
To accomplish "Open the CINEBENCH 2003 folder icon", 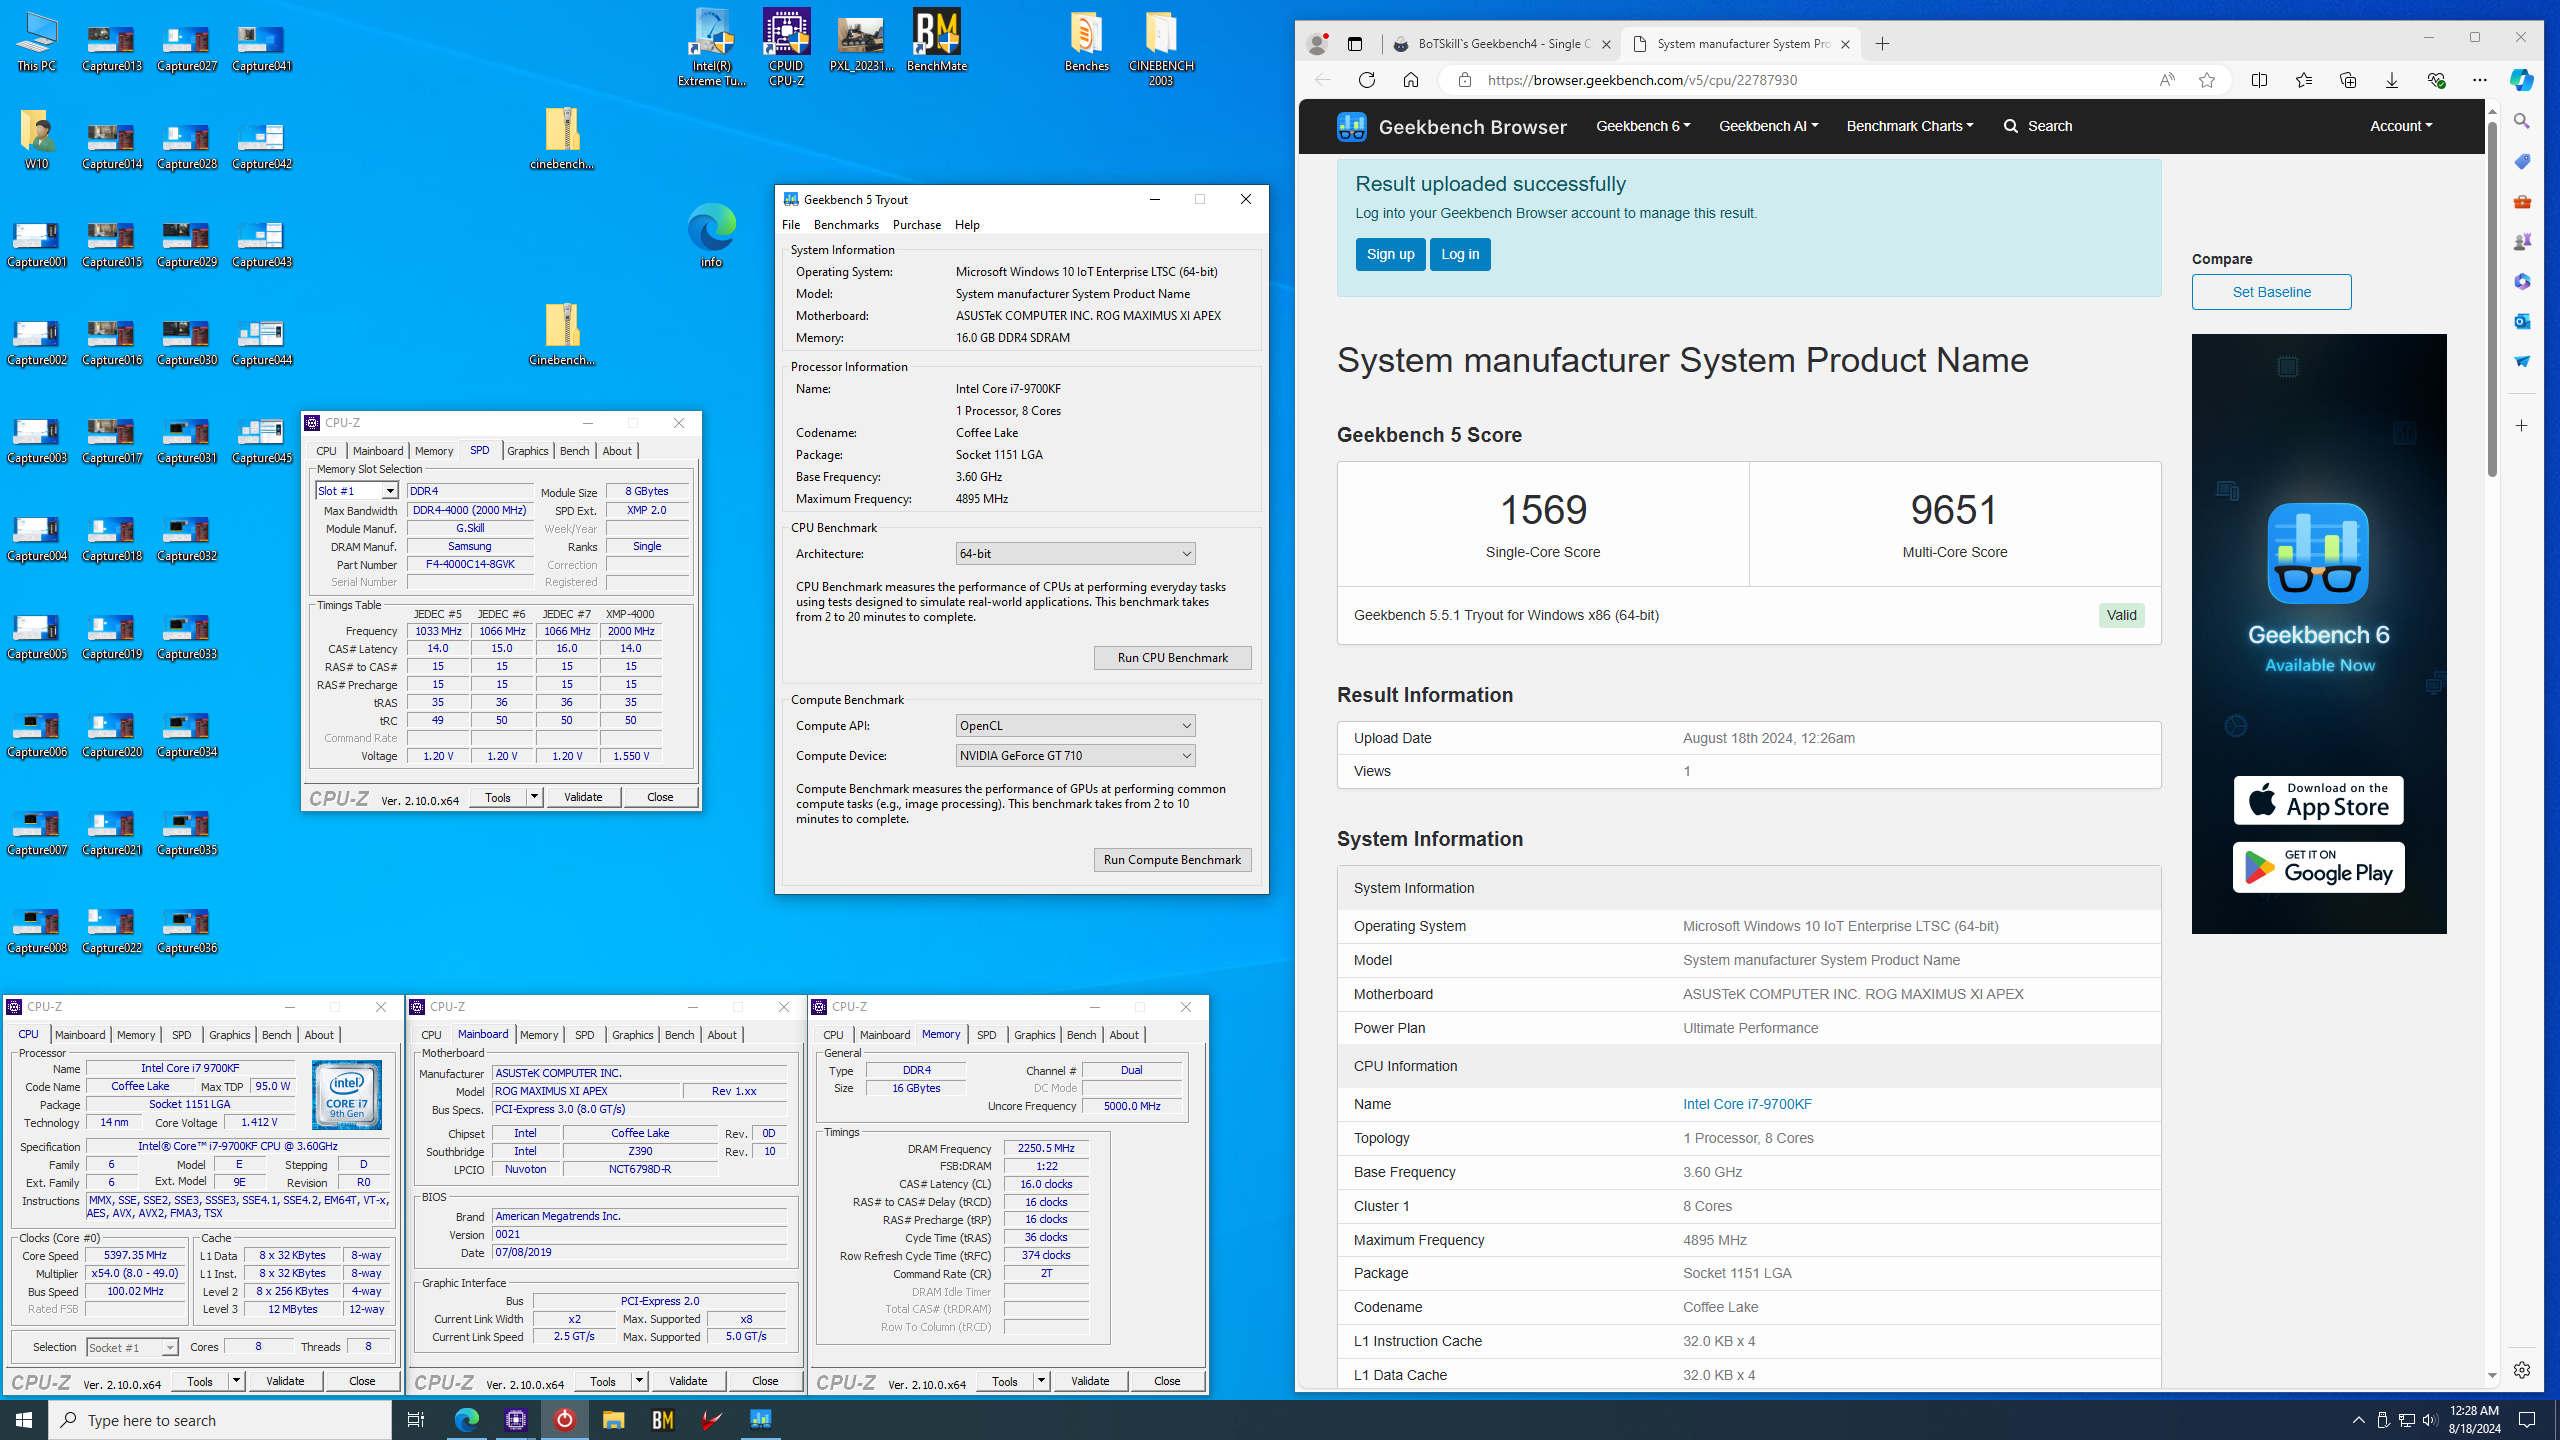I will 1160,46.
